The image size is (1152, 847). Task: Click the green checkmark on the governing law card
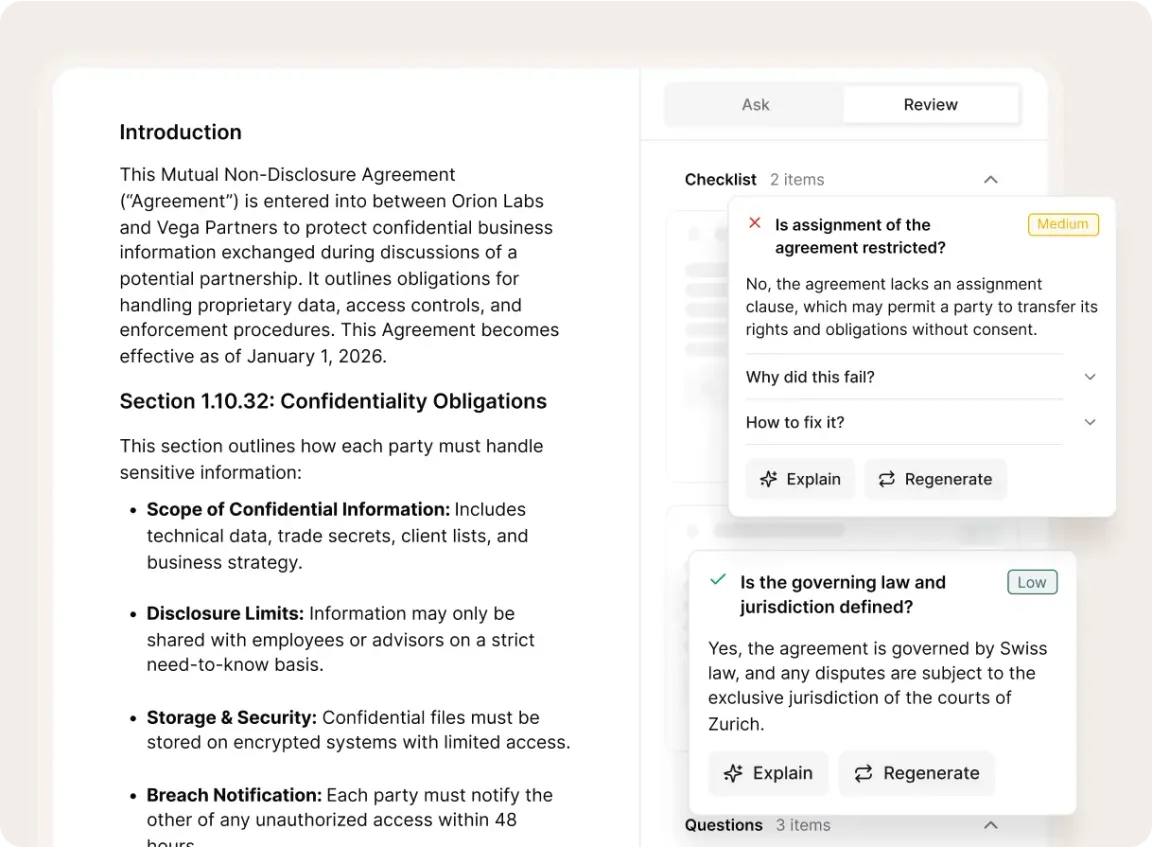(717, 578)
